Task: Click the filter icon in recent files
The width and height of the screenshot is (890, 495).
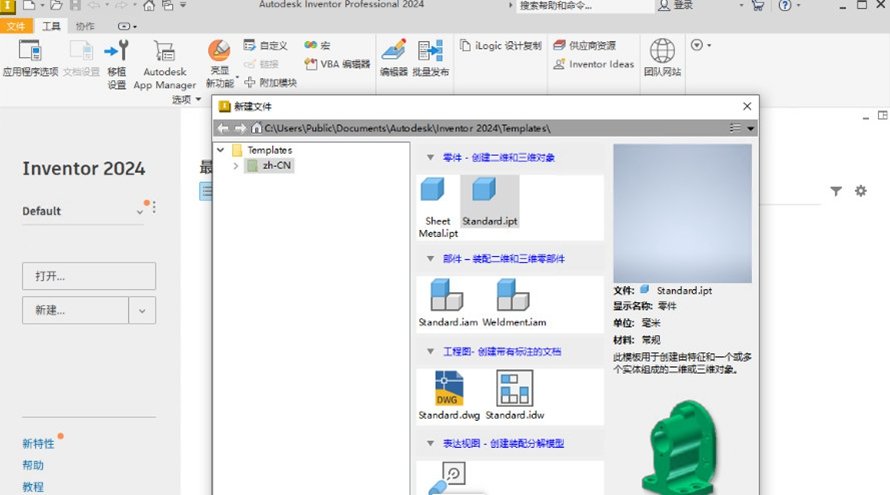Action: [x=836, y=191]
